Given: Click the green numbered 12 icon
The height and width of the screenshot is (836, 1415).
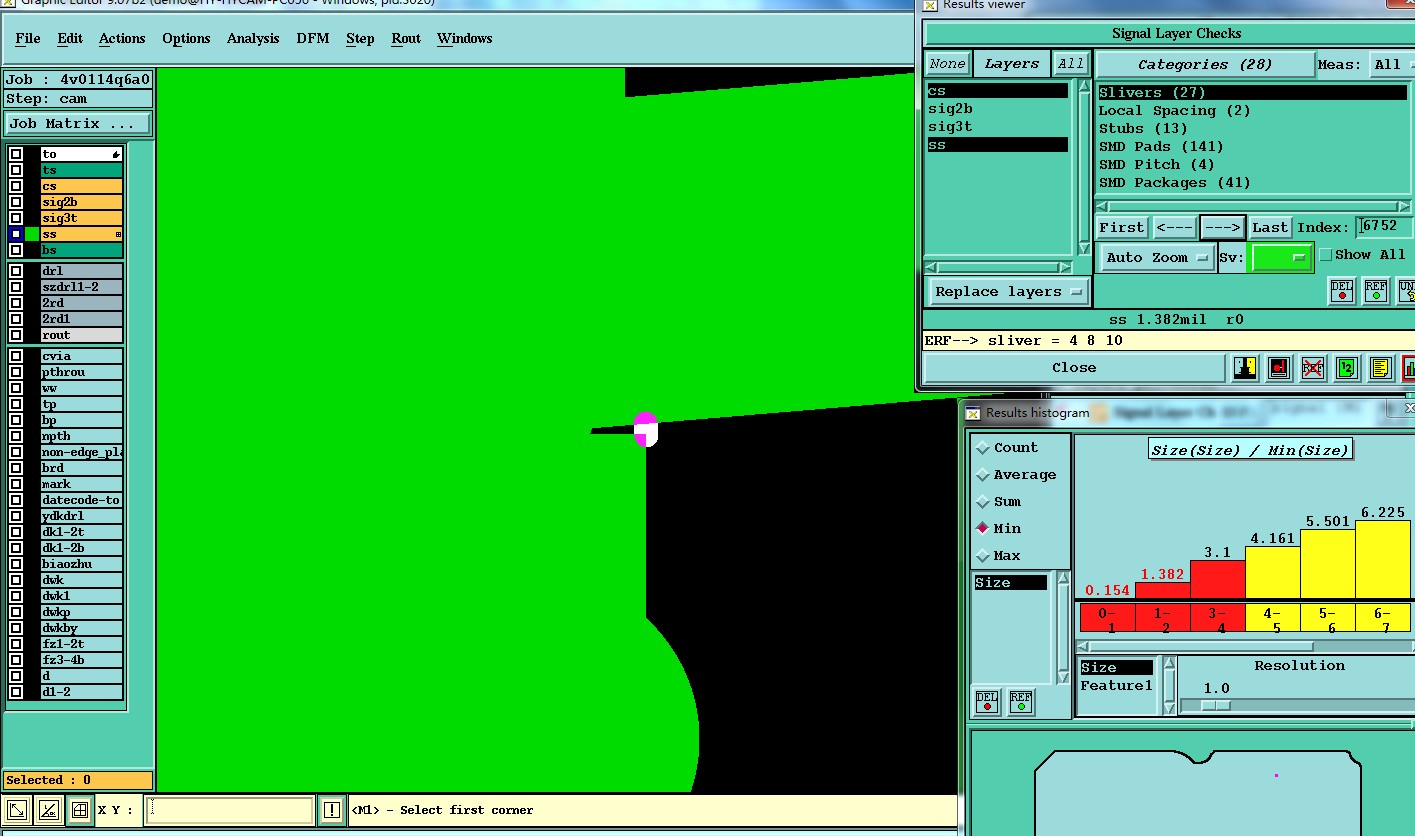Looking at the screenshot, I should (x=1346, y=368).
